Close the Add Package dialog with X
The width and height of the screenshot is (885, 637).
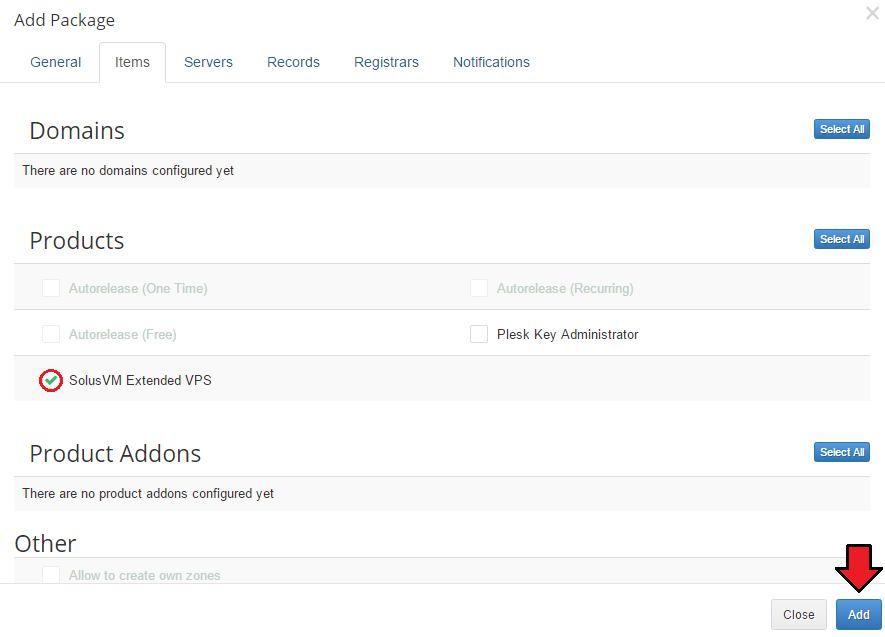tap(872, 13)
